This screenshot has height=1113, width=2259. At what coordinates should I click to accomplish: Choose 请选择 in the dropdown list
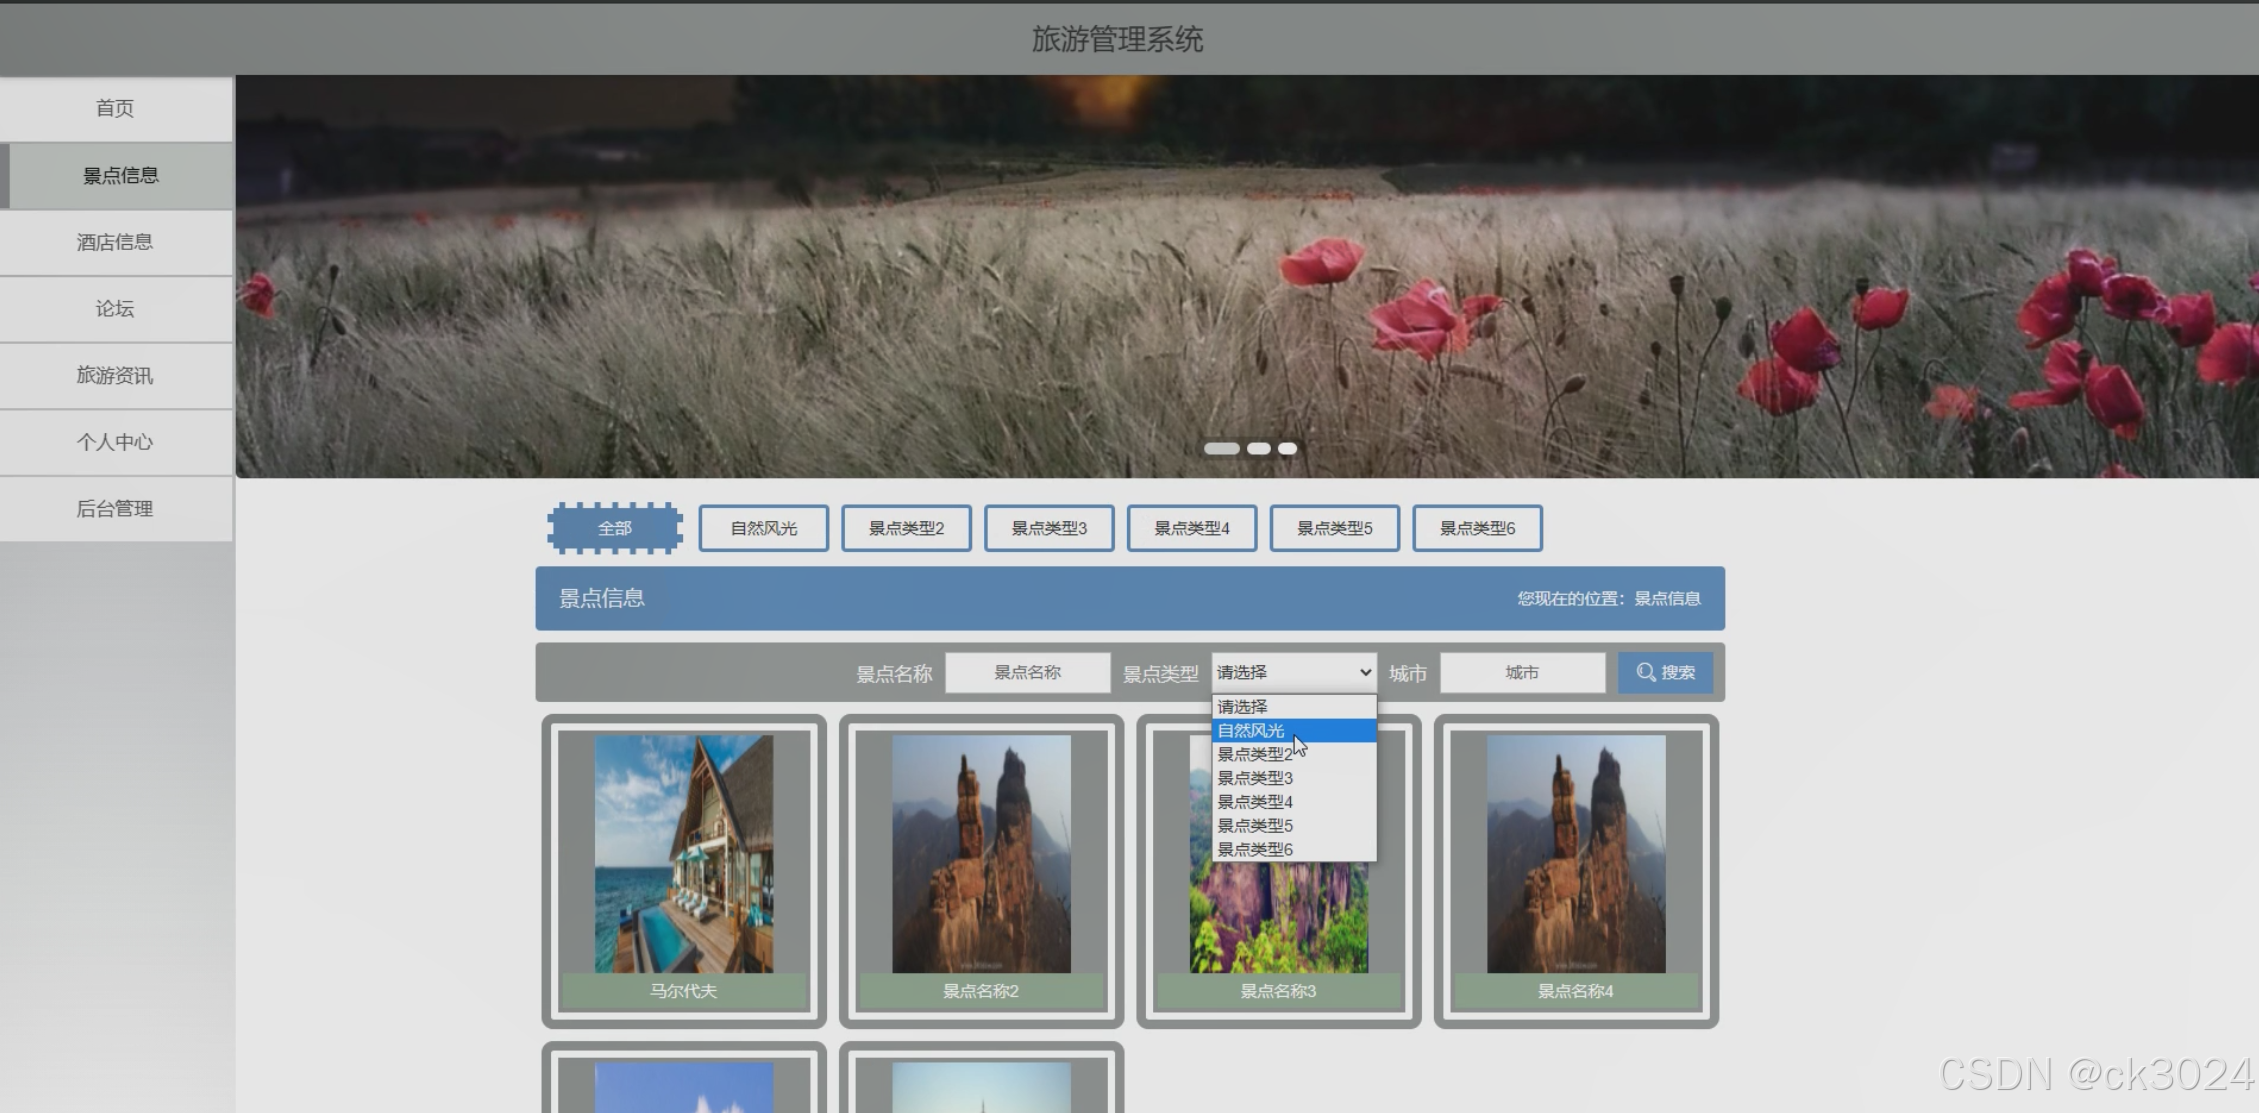click(1294, 707)
